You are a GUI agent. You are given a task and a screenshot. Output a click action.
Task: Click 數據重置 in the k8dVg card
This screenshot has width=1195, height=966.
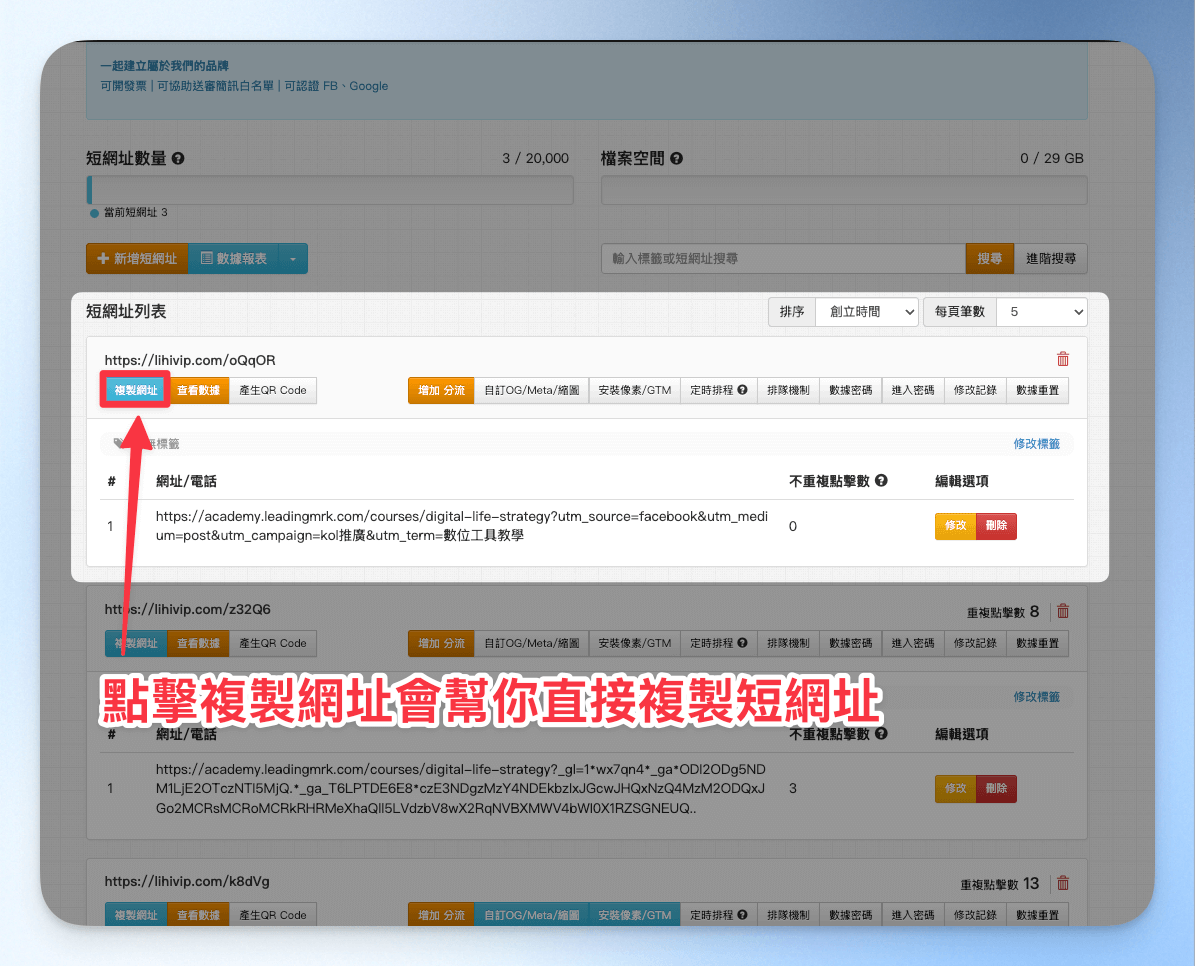1037,914
